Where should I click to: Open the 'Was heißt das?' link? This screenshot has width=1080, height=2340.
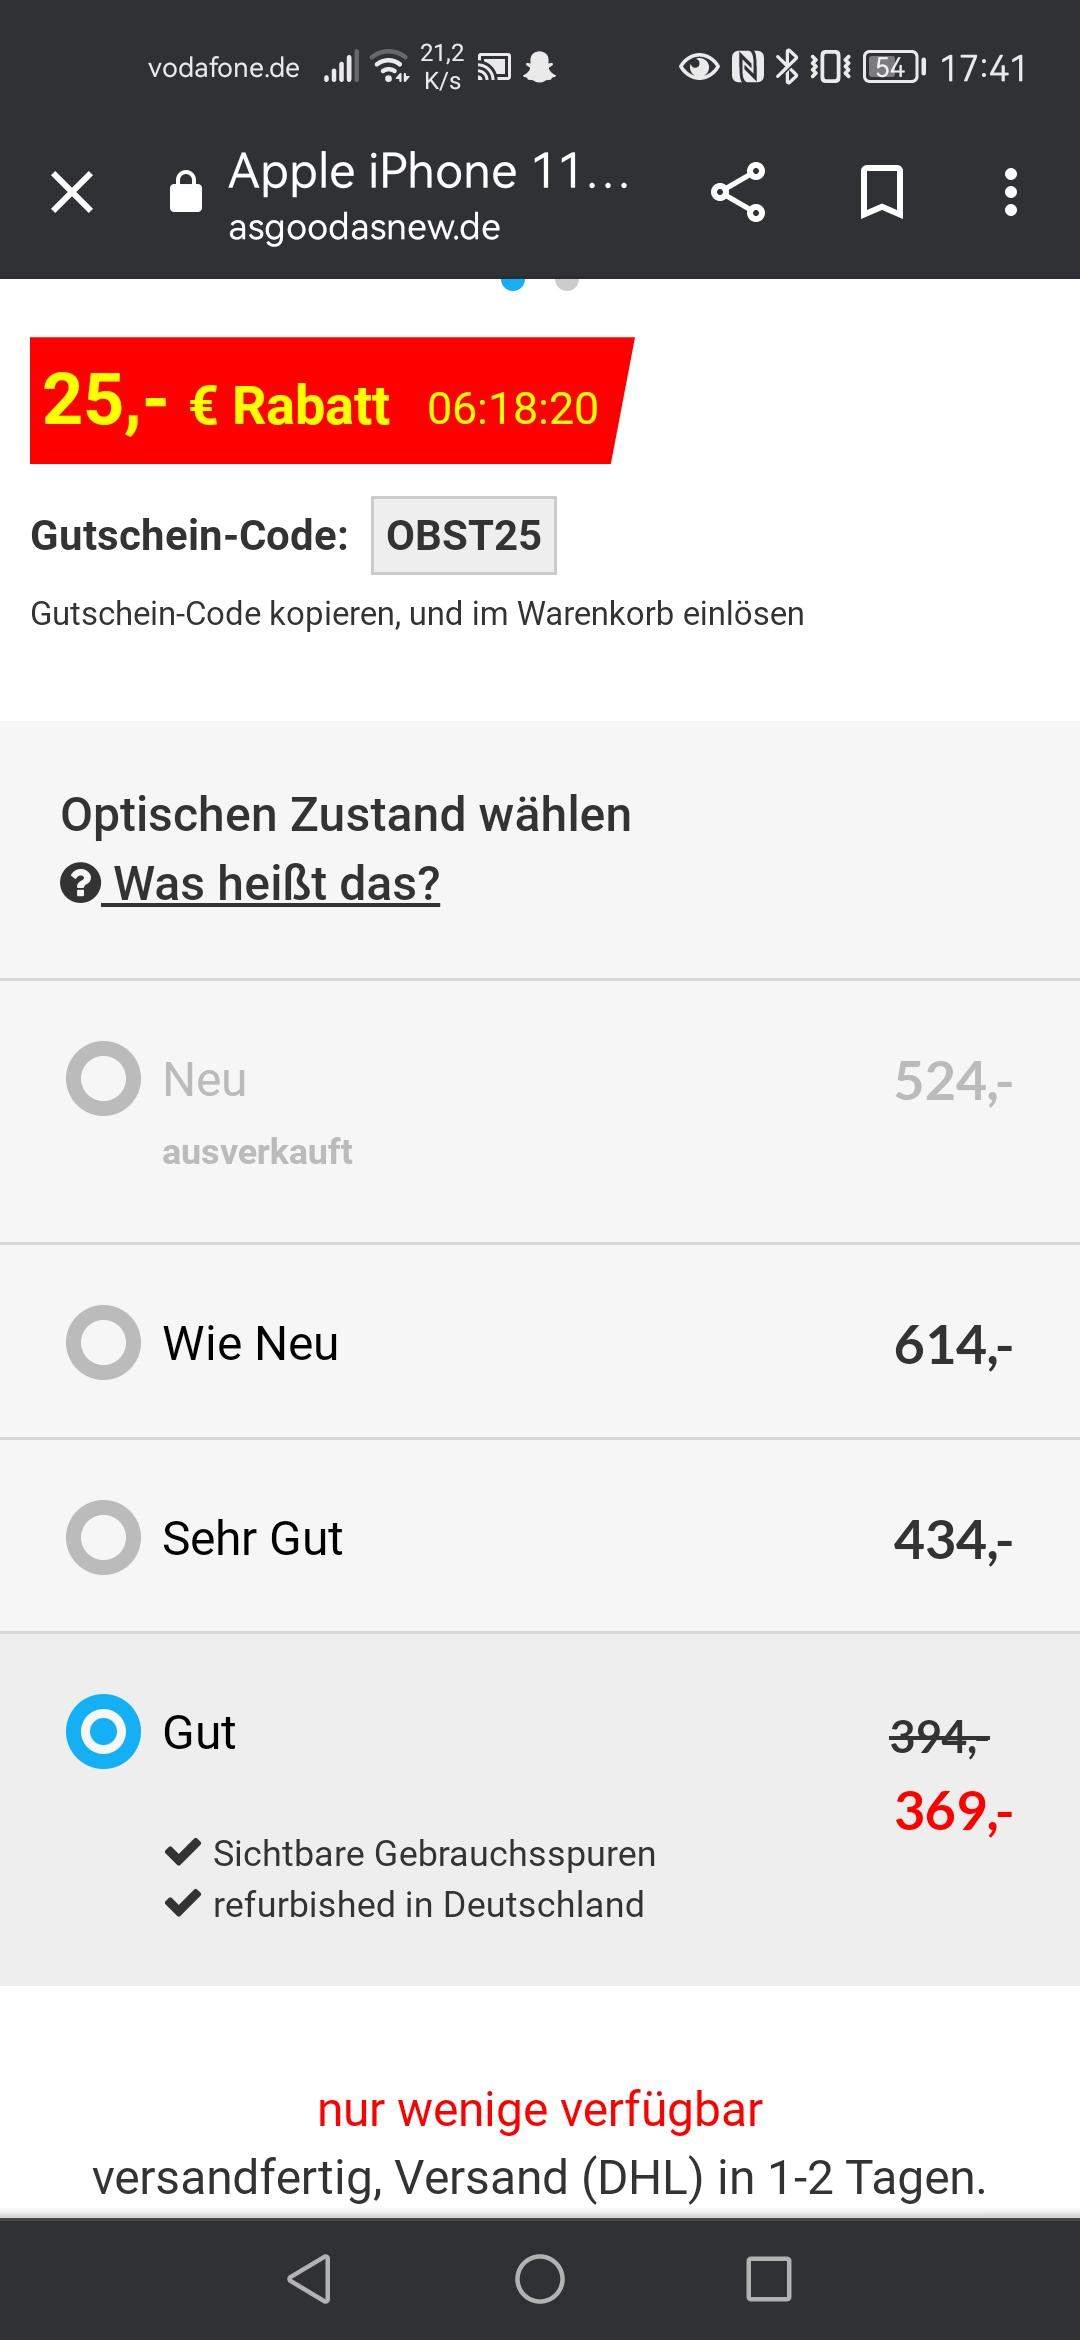coord(277,884)
